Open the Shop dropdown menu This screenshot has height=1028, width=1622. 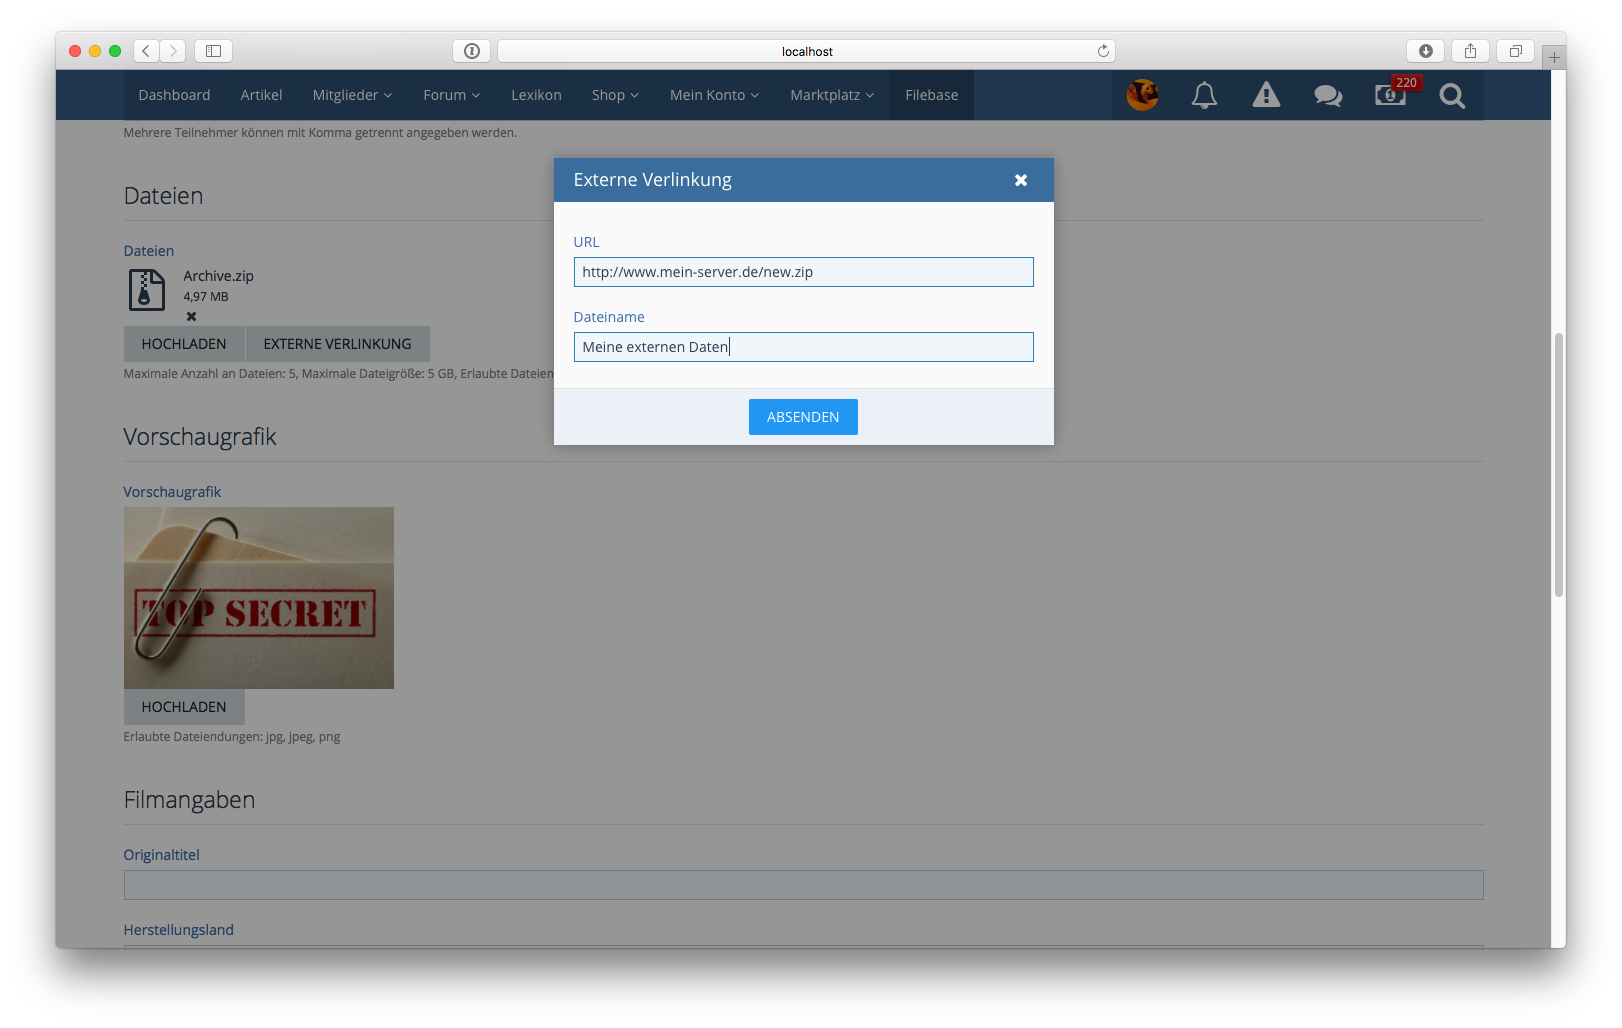coord(614,95)
